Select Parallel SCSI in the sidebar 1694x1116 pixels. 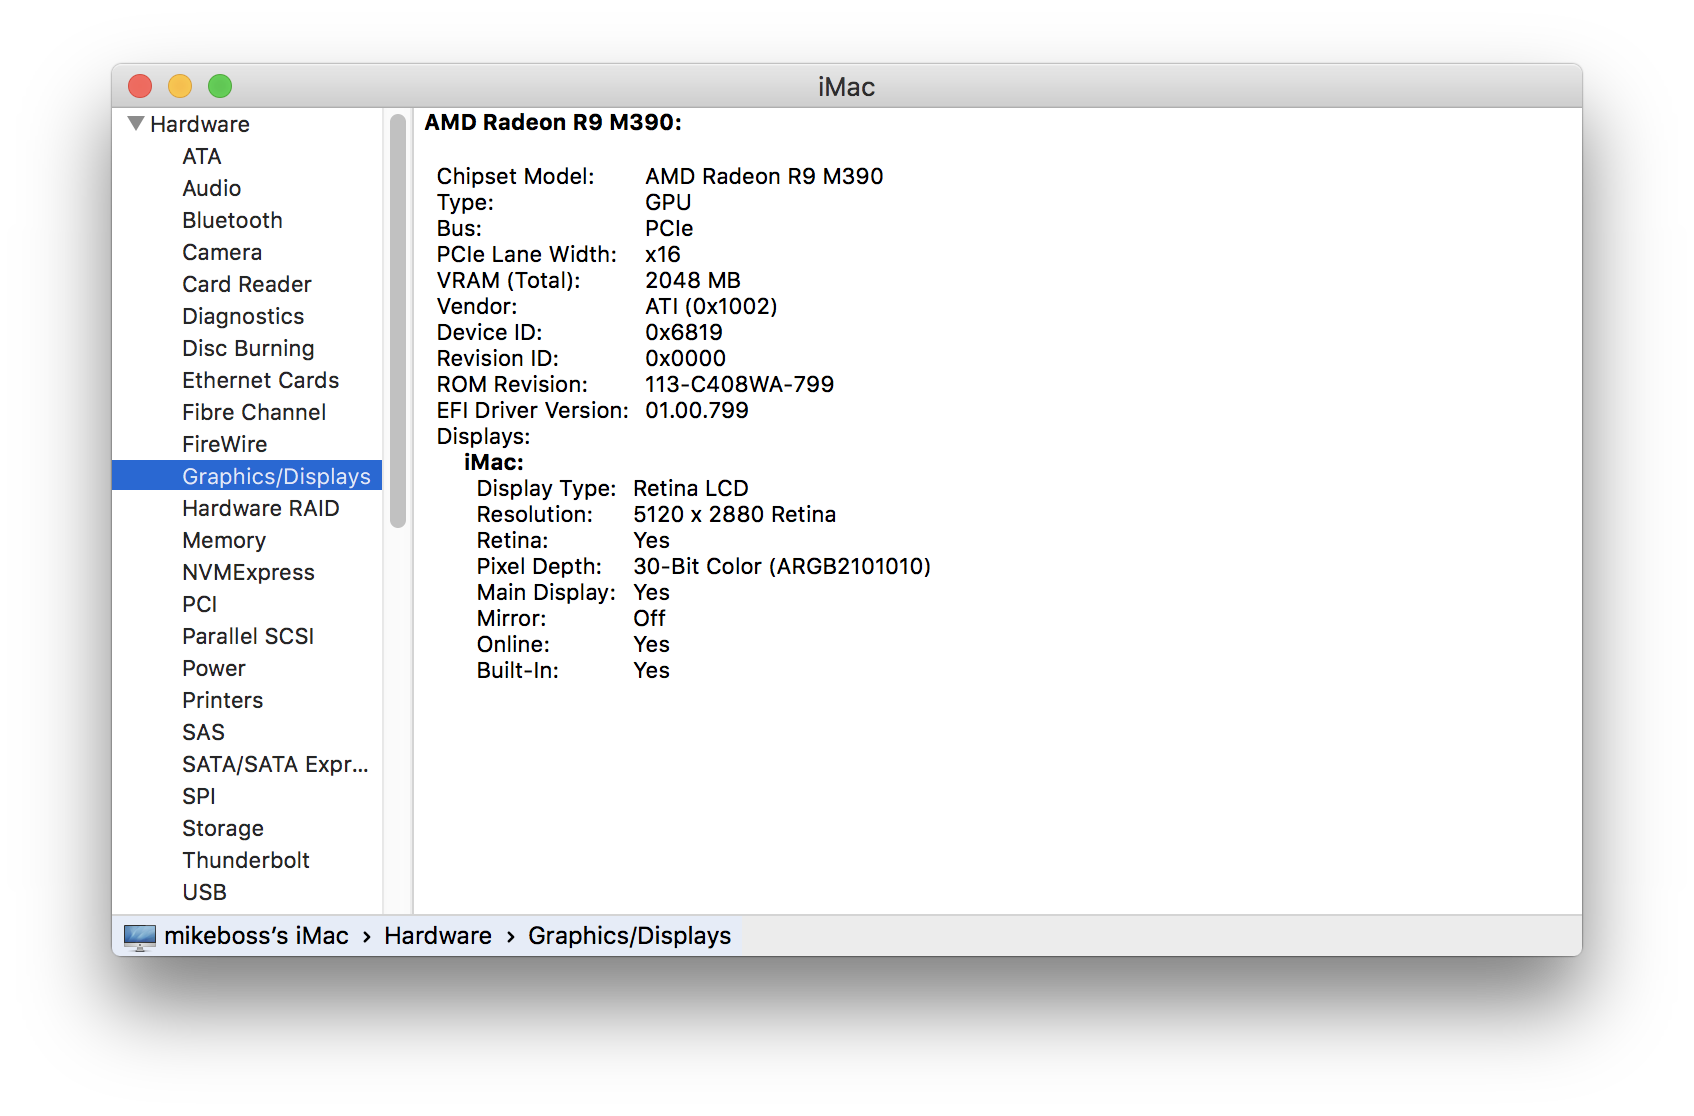coord(248,636)
